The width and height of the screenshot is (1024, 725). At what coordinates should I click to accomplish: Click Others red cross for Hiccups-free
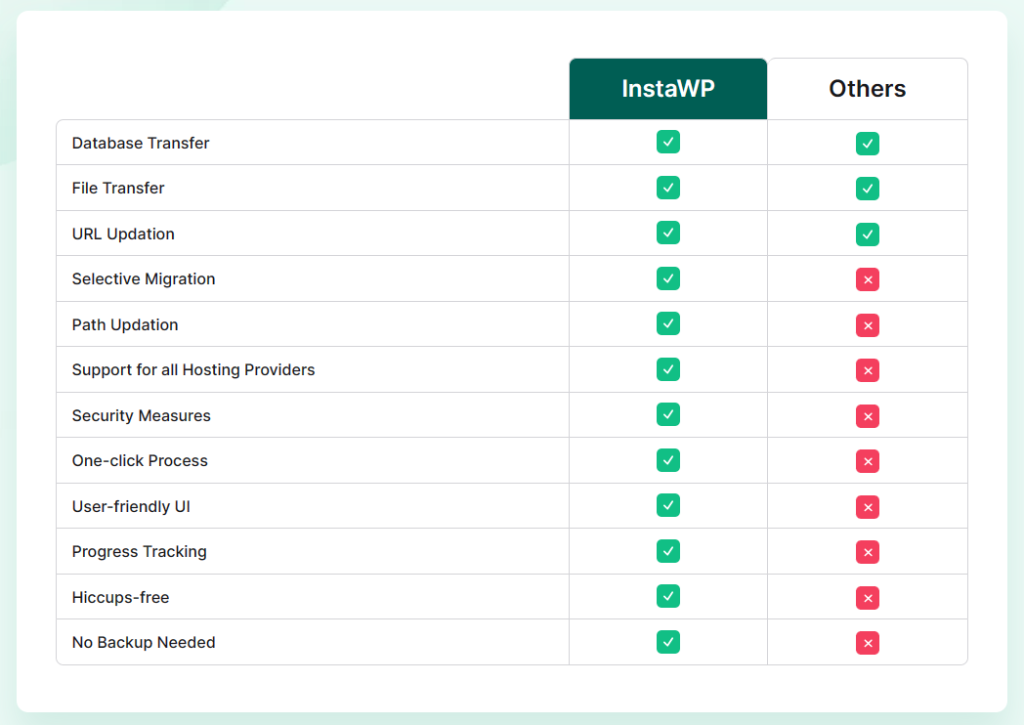867,598
